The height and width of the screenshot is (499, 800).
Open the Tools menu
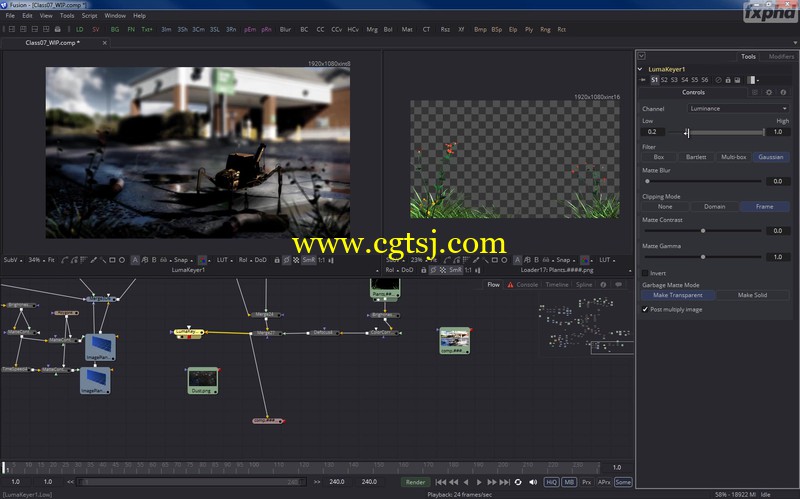pyautogui.click(x=67, y=16)
